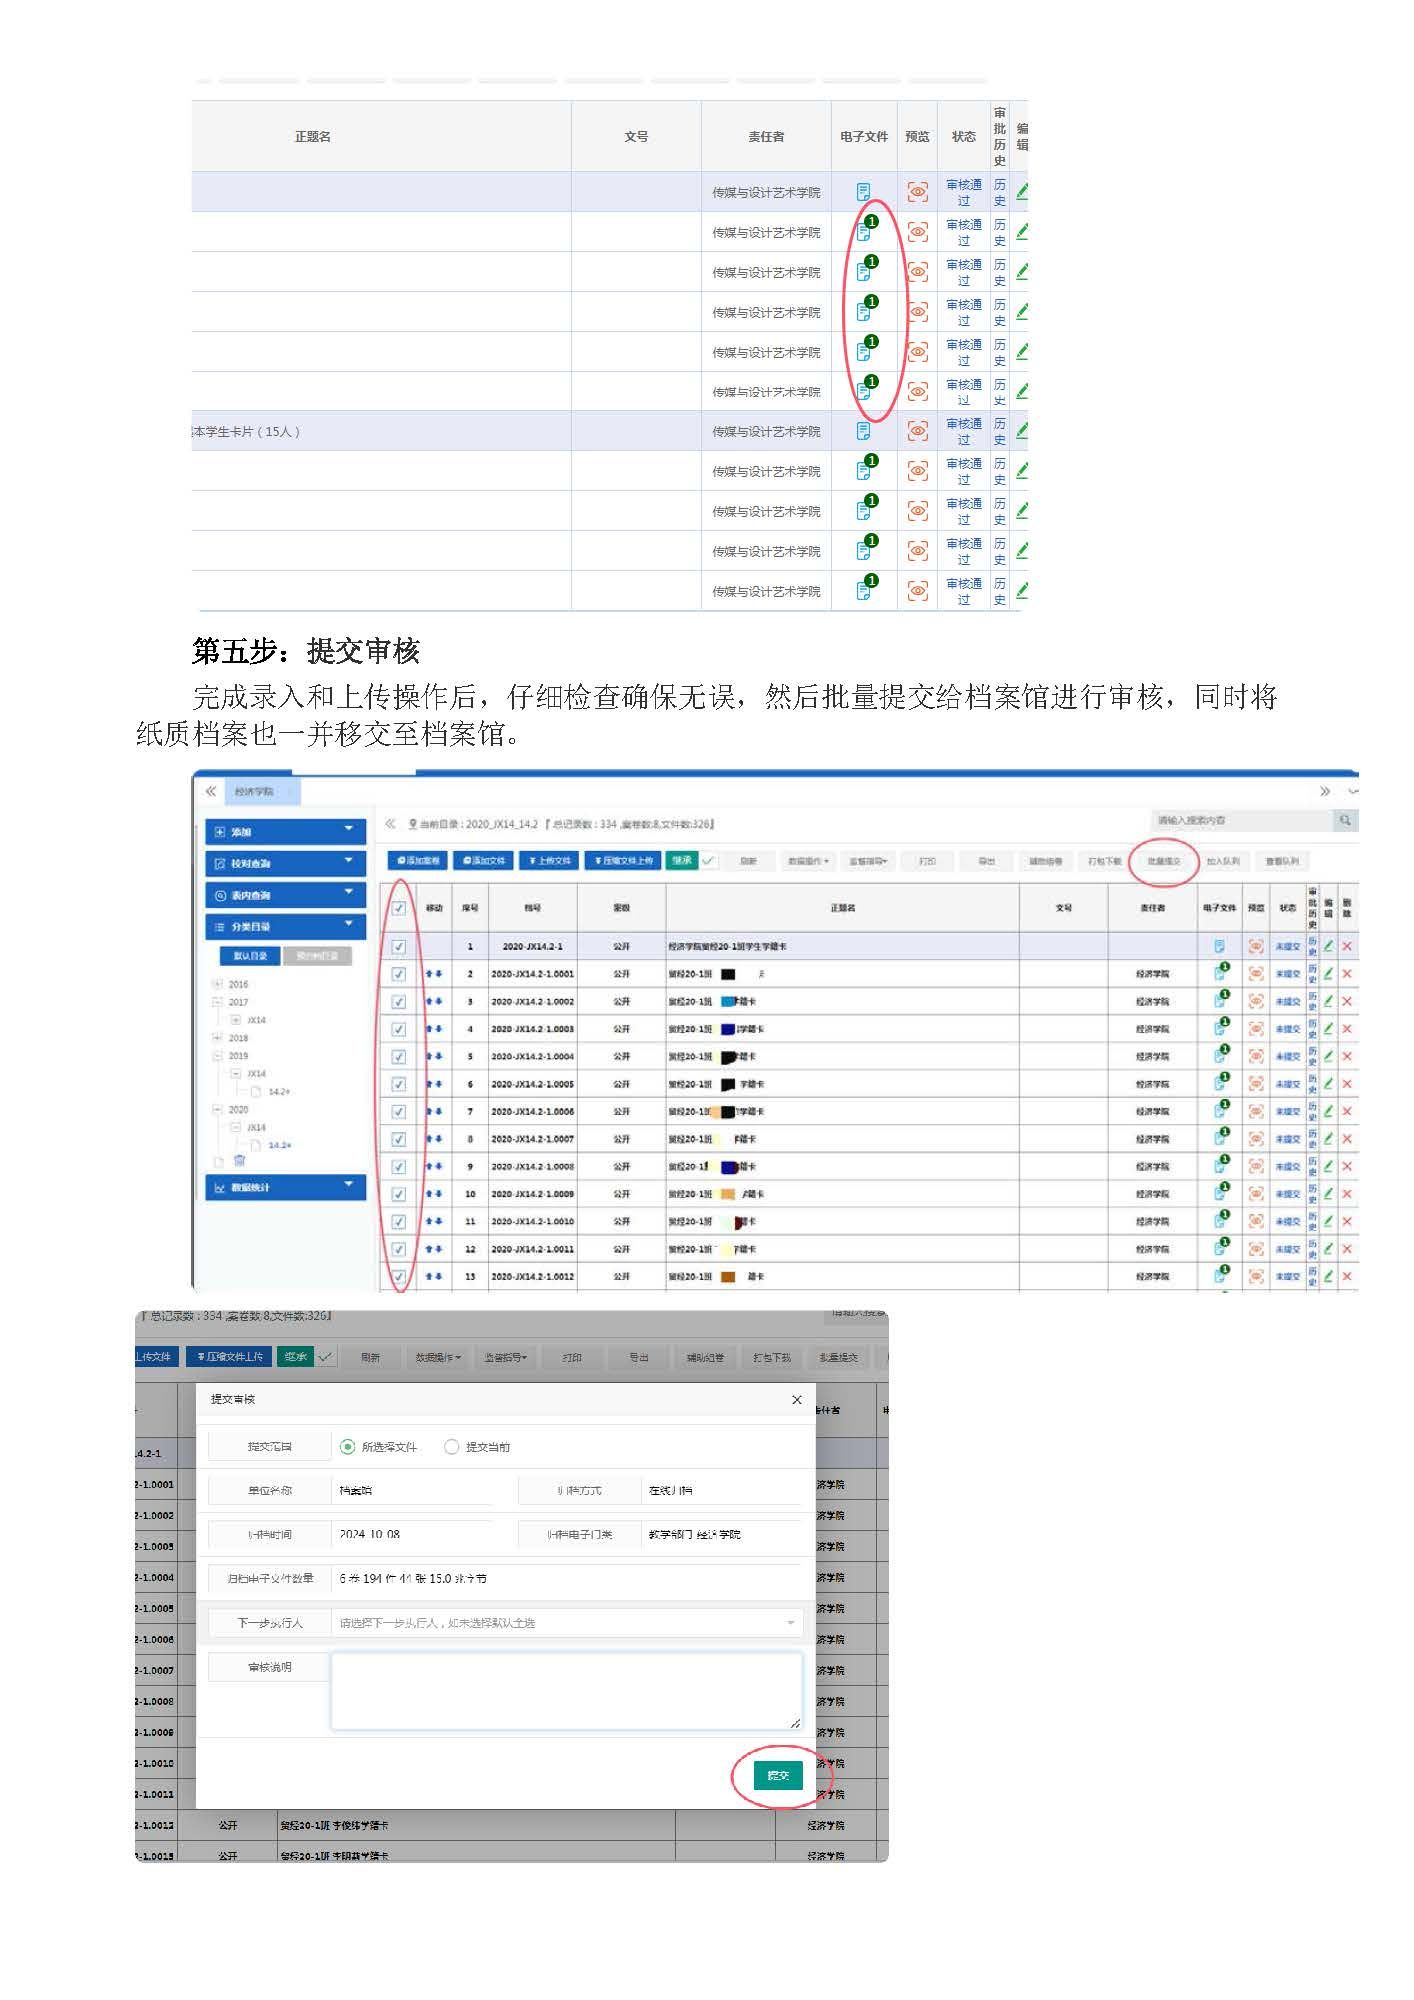Viewport: 1414px width, 2000px height.
Task: Open preview eye icon in first row of top table
Action: [917, 192]
